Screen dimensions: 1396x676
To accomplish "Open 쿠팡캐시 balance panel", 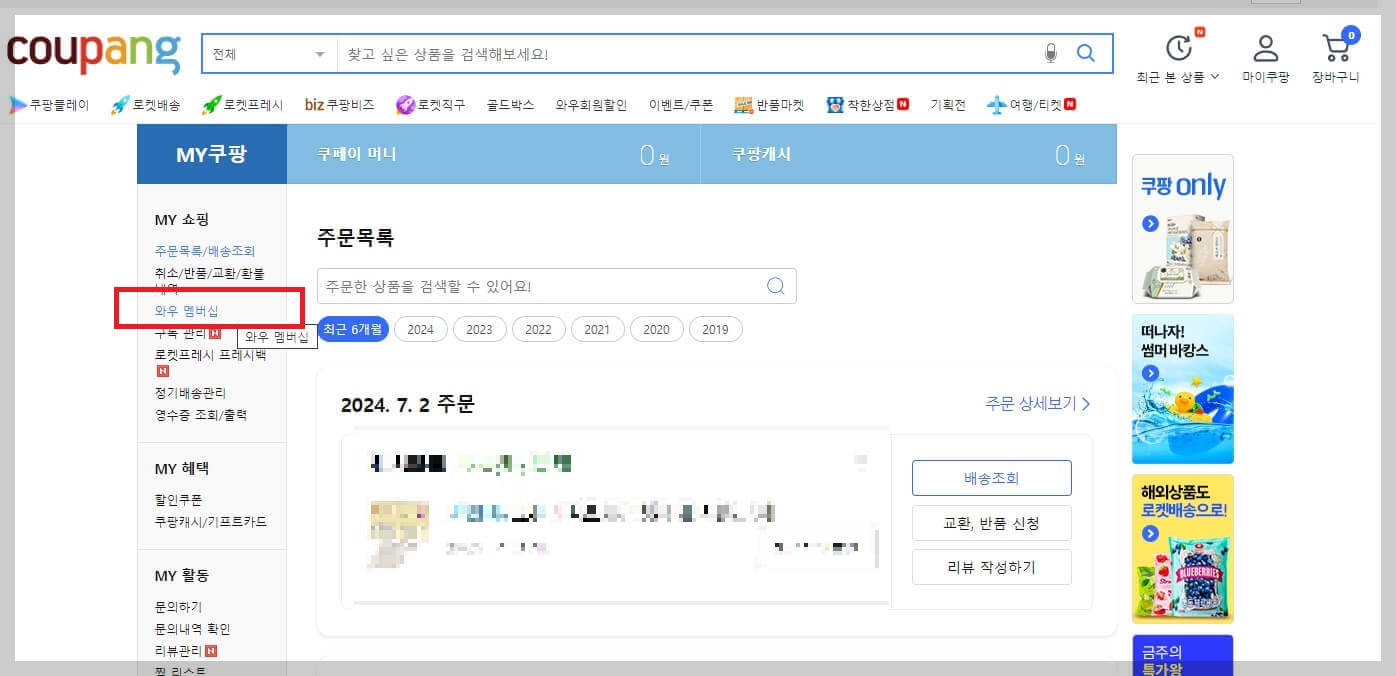I will pyautogui.click(x=909, y=154).
